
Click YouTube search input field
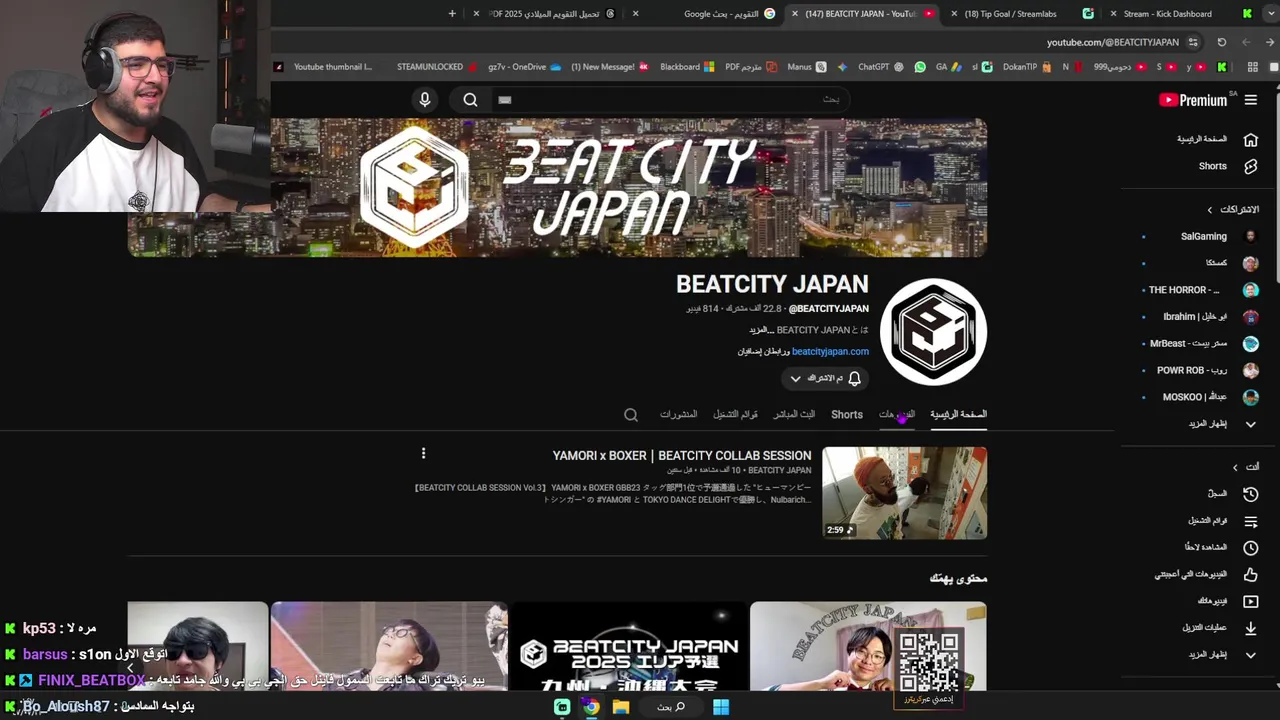[668, 99]
